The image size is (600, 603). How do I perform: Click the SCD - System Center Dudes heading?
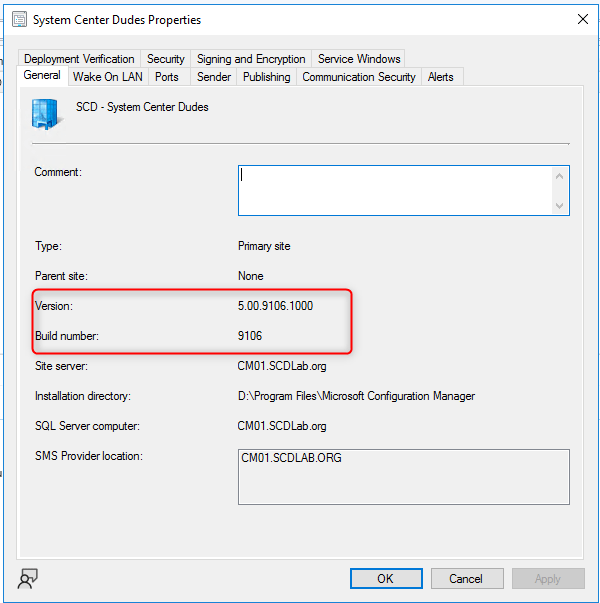coord(142,107)
